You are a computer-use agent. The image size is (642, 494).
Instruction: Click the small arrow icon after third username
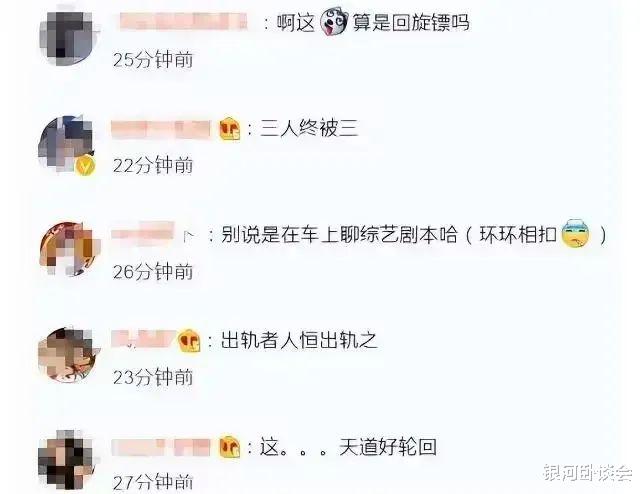188,236
